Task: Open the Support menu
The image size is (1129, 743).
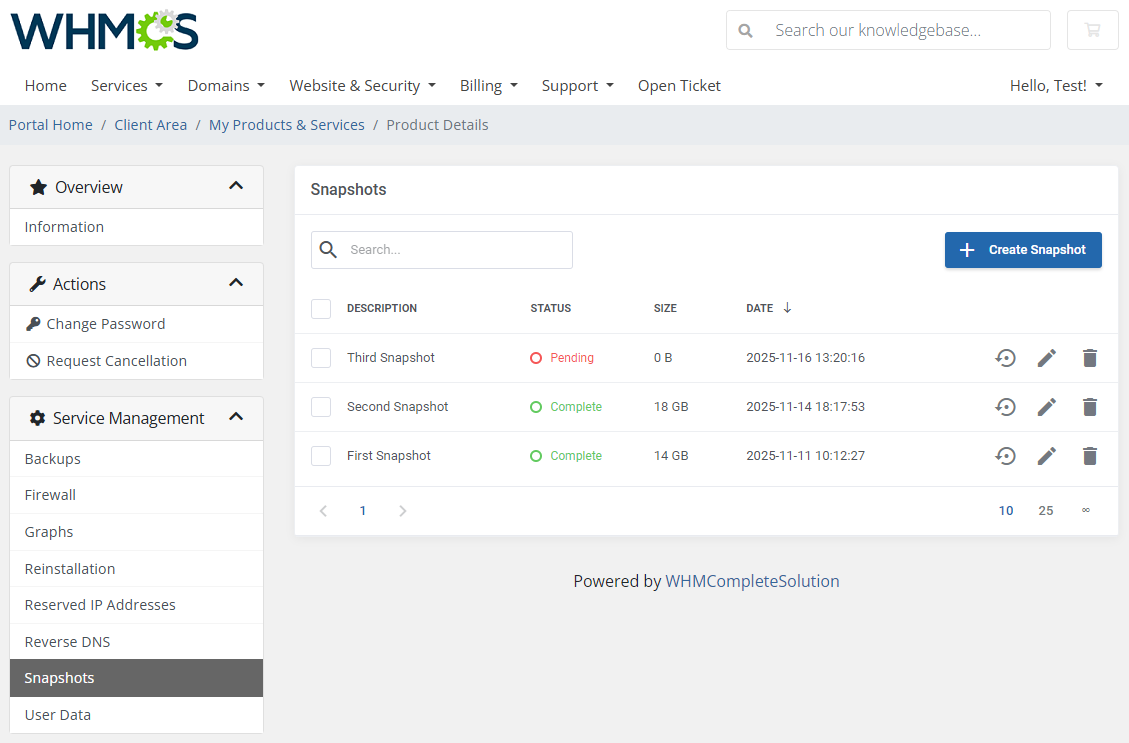Action: click(577, 86)
